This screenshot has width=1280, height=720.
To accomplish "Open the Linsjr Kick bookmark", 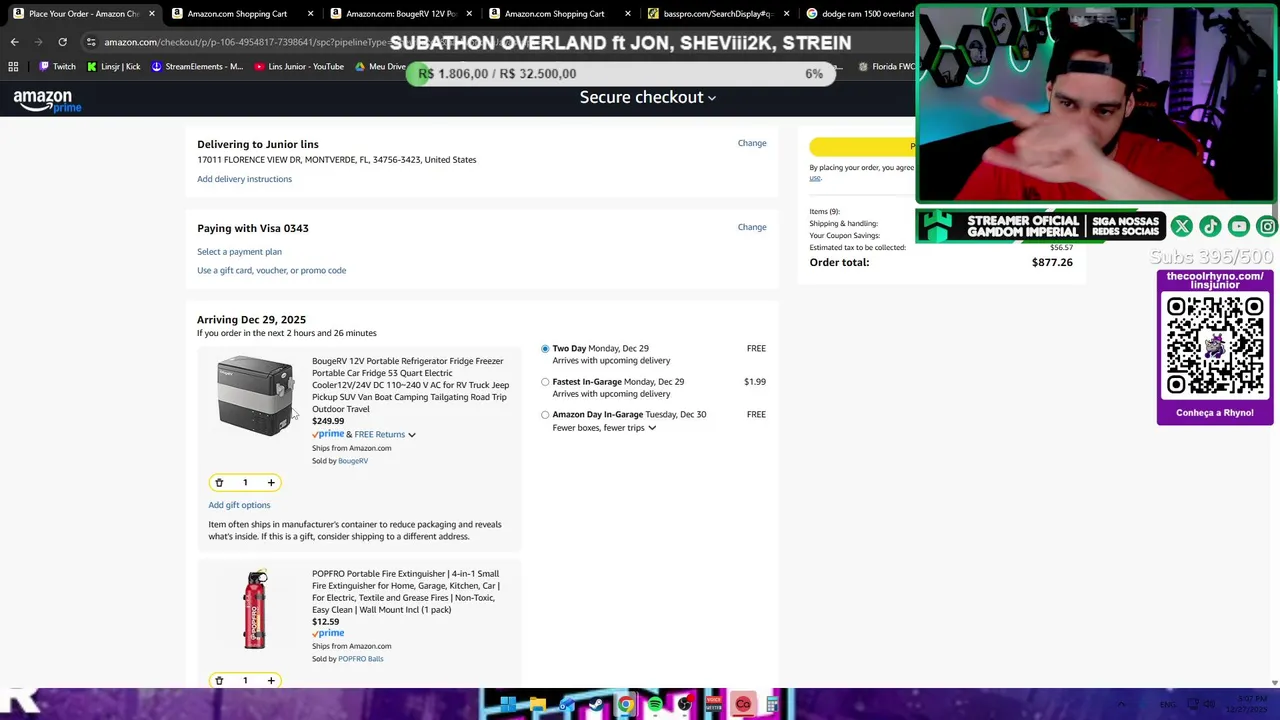I will [x=113, y=67].
